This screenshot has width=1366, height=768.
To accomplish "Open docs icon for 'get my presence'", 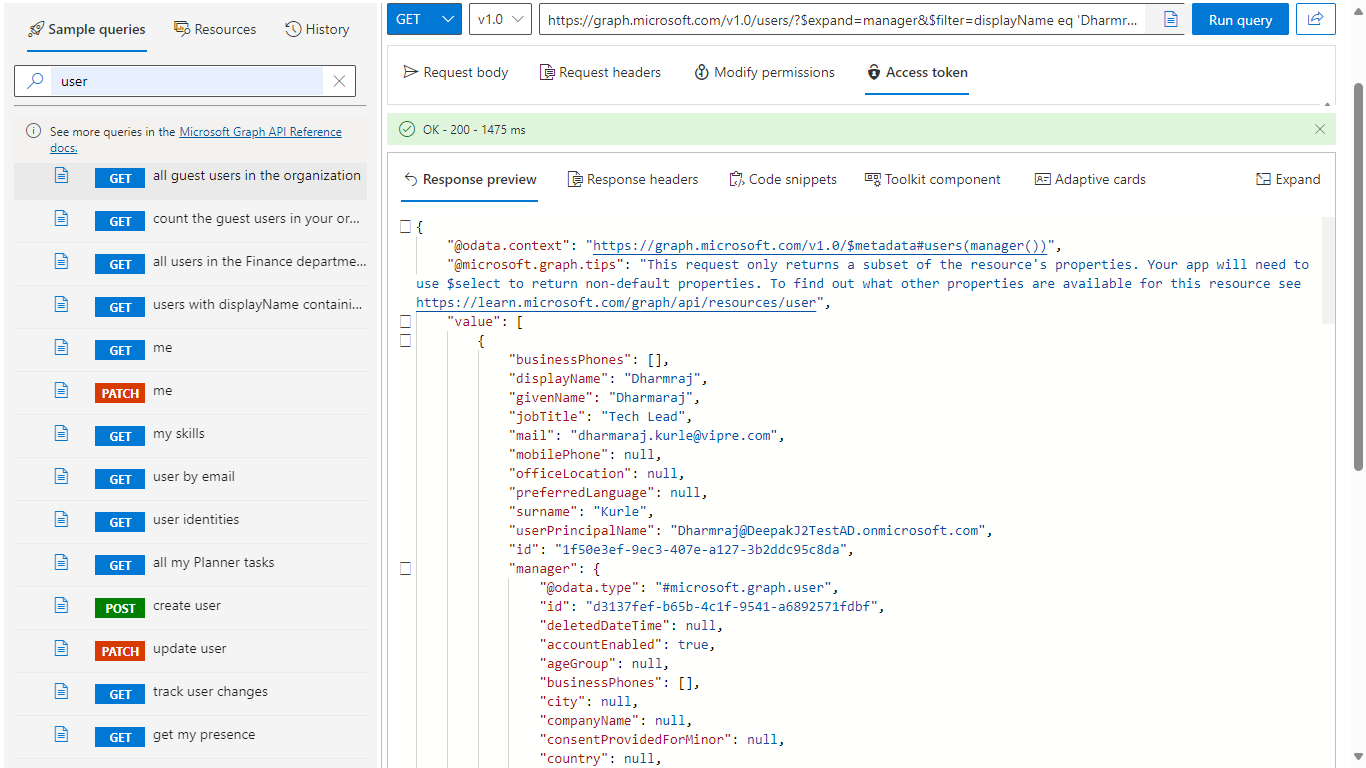I will (61, 734).
